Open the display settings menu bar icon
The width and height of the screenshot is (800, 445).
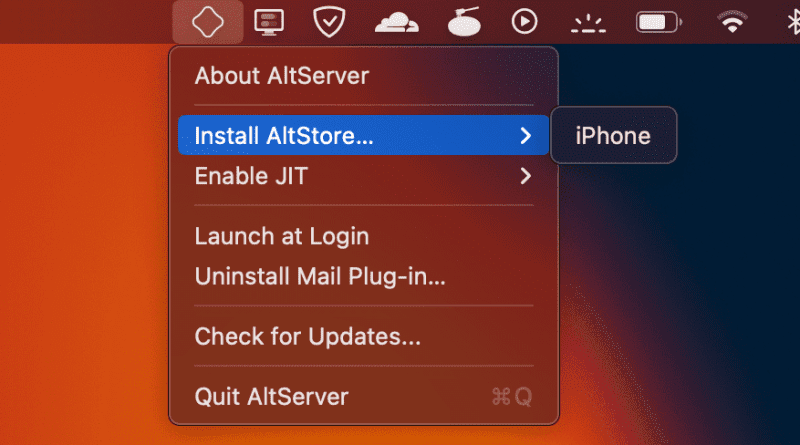pyautogui.click(x=269, y=22)
